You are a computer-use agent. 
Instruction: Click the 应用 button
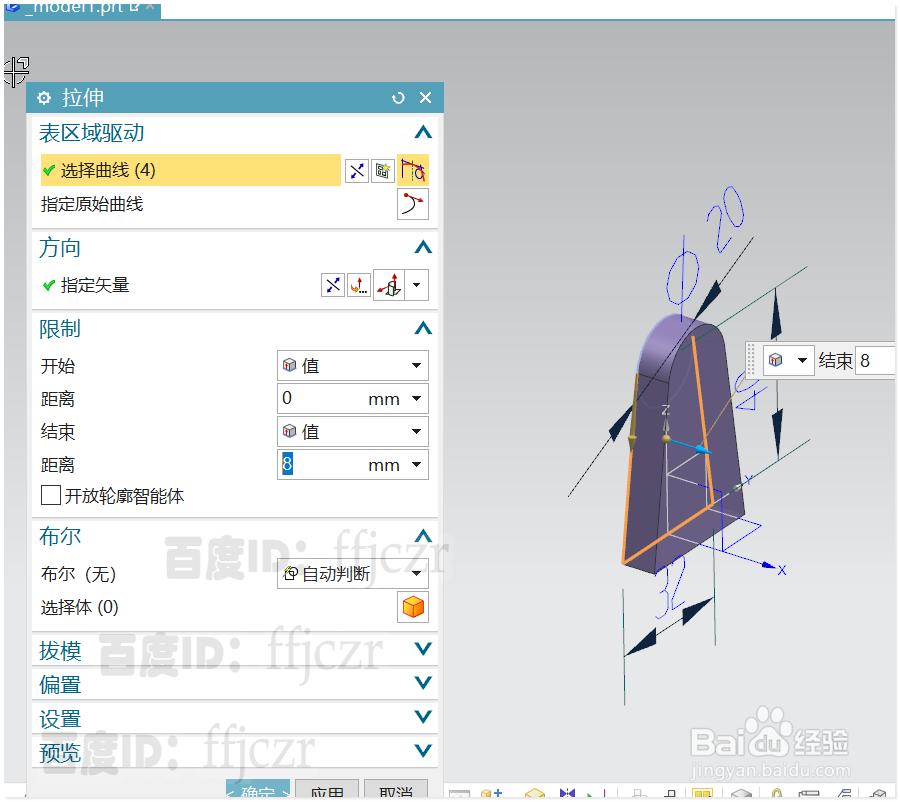tap(327, 790)
